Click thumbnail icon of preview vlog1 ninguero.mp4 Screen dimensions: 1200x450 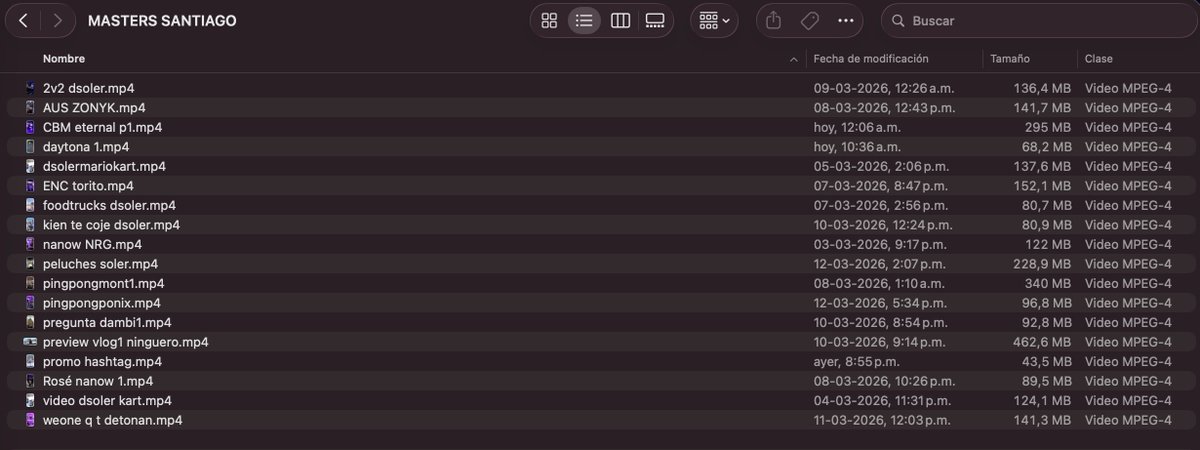coord(31,342)
